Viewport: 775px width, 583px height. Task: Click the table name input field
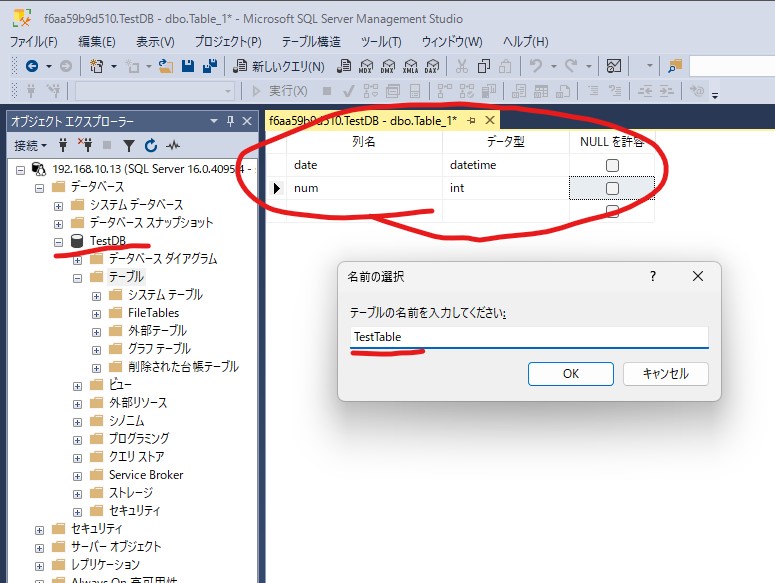pos(529,337)
